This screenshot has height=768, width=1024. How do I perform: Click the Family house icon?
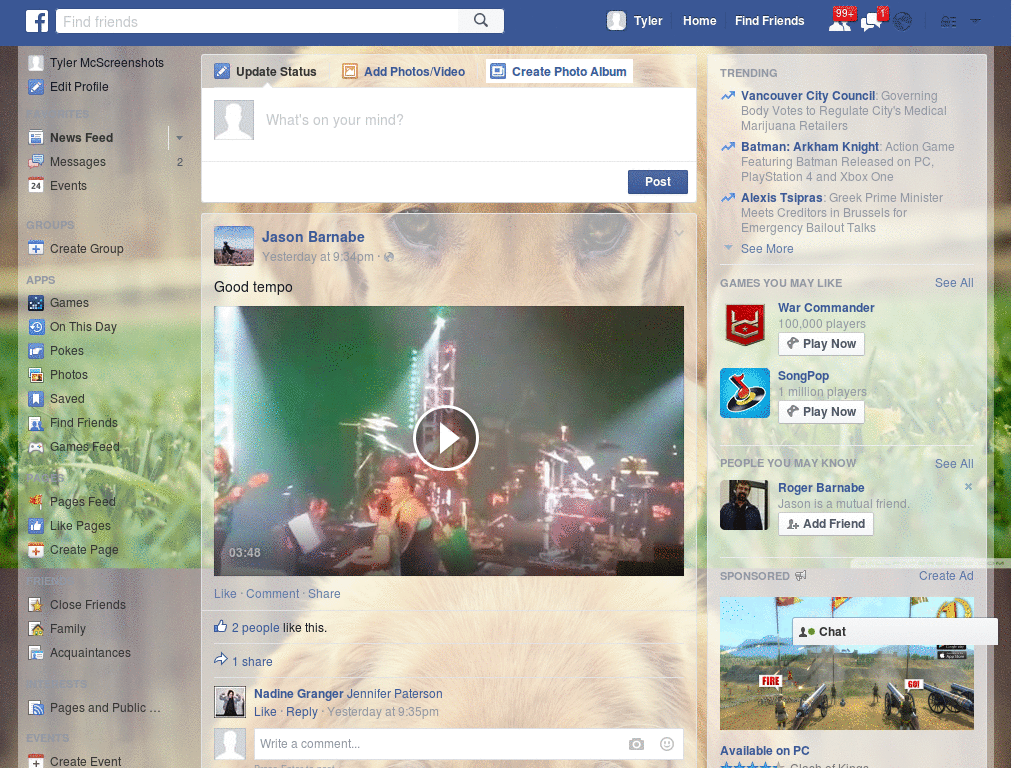pyautogui.click(x=36, y=629)
